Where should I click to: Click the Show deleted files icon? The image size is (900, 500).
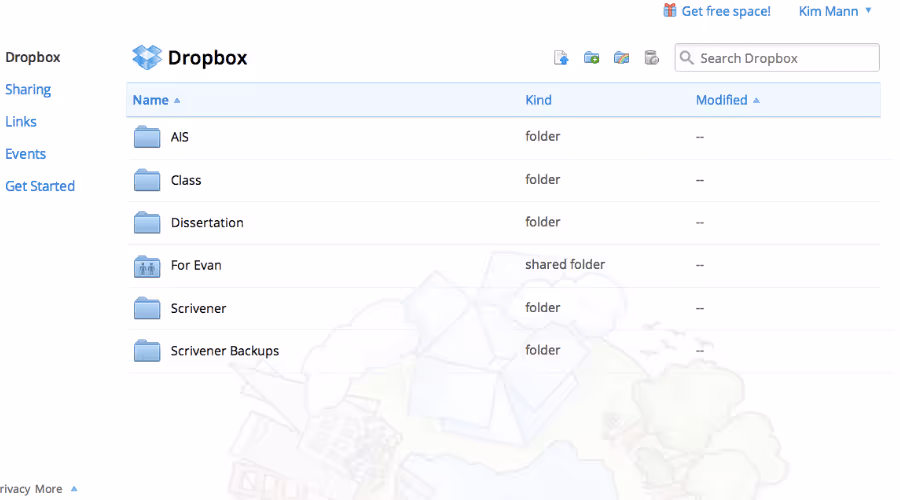tap(651, 58)
